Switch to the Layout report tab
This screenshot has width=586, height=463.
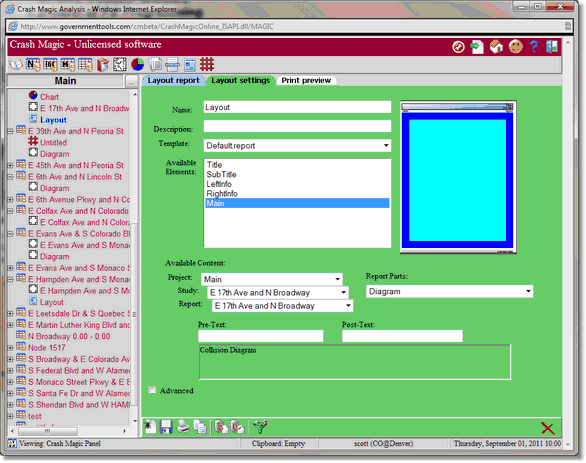[x=173, y=80]
